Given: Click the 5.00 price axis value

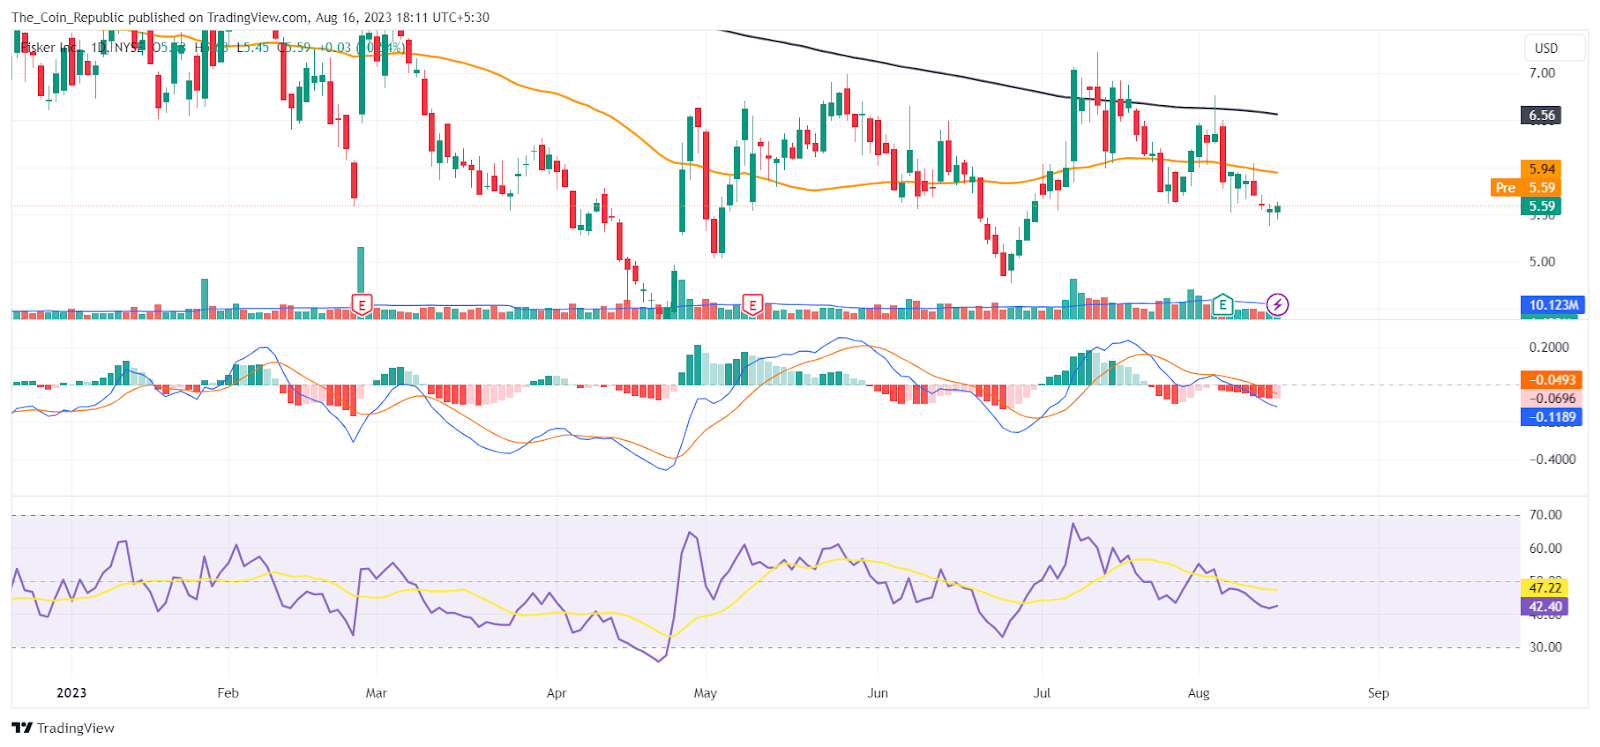Looking at the screenshot, I should [x=1542, y=262].
